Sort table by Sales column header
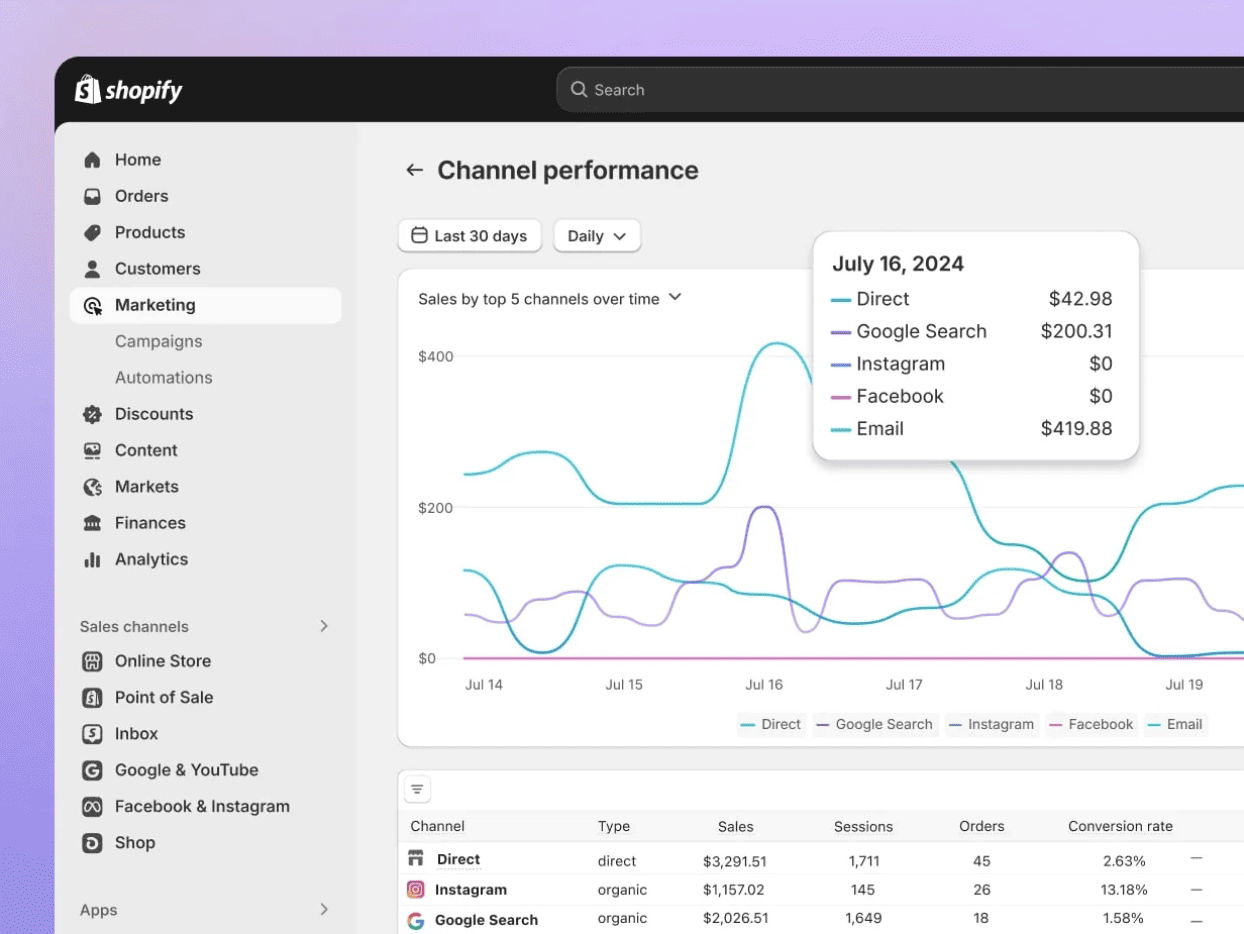 point(735,826)
